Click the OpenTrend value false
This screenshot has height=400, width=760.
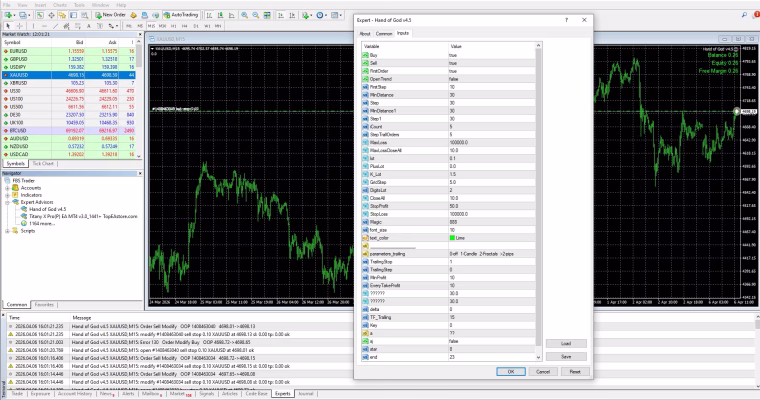coord(491,79)
